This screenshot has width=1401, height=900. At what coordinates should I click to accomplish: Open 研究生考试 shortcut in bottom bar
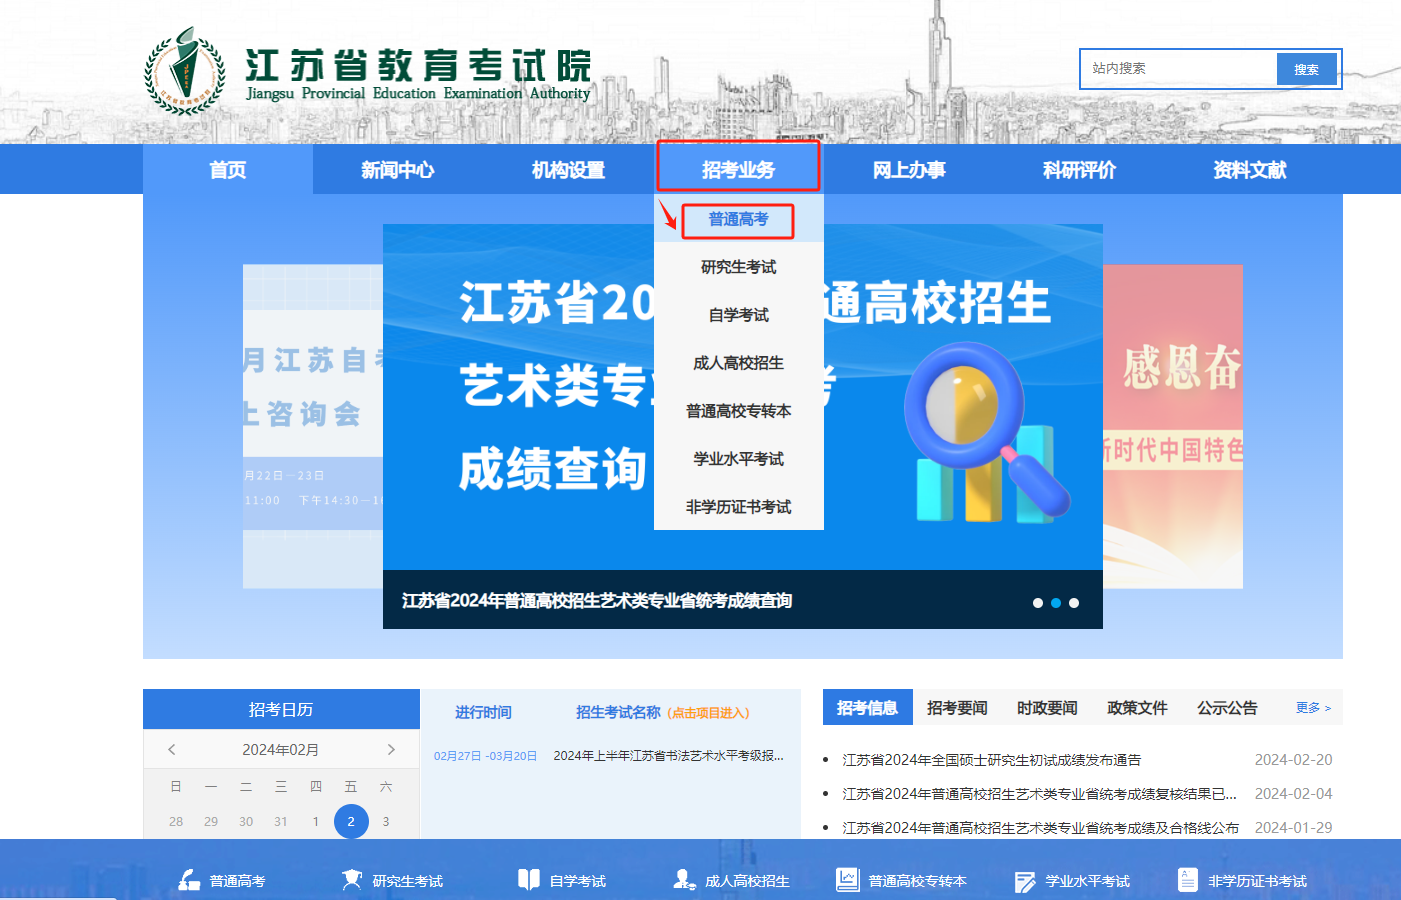click(x=392, y=880)
